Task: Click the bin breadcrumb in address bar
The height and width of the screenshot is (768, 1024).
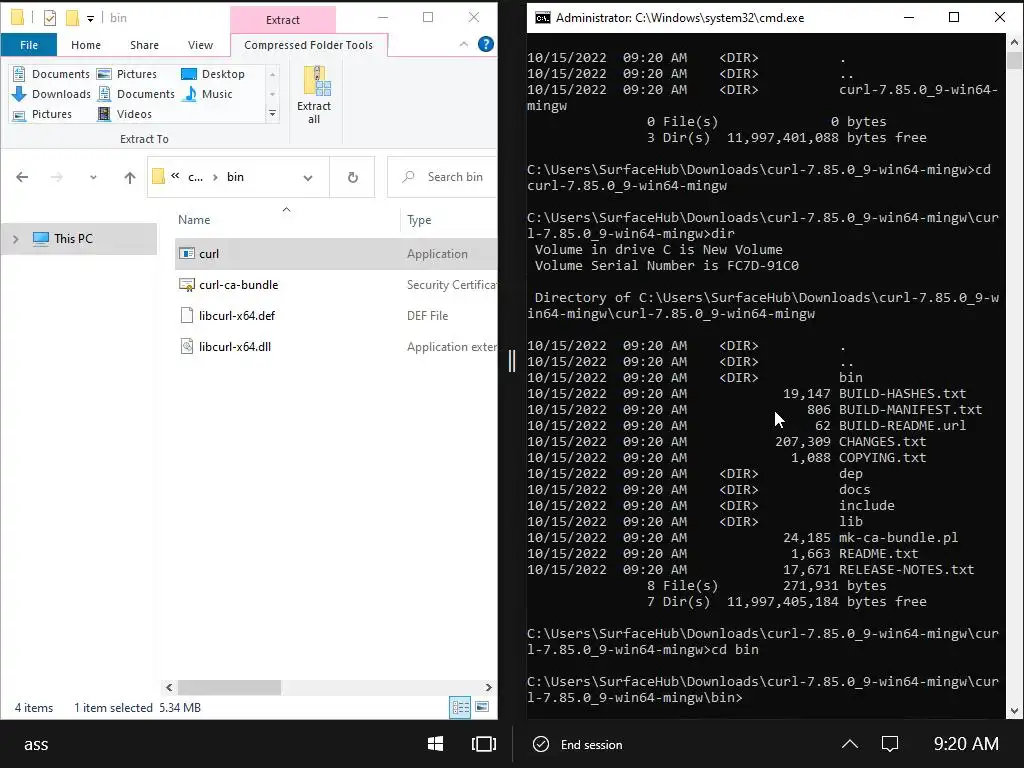Action: (x=235, y=177)
